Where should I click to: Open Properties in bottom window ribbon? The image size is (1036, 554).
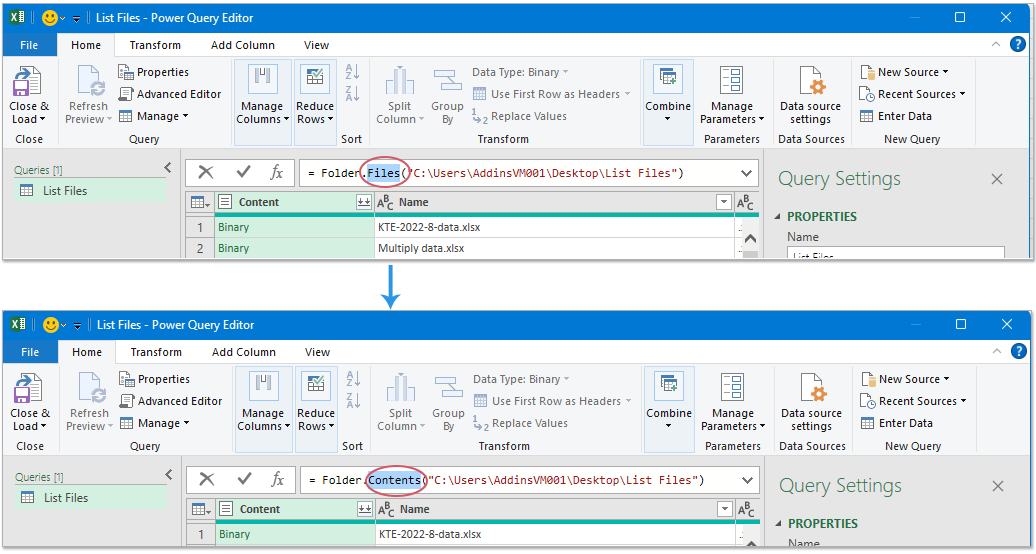(x=155, y=379)
